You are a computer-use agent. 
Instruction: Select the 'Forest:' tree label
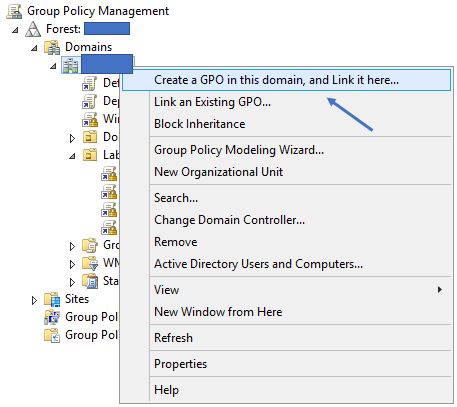tap(63, 29)
